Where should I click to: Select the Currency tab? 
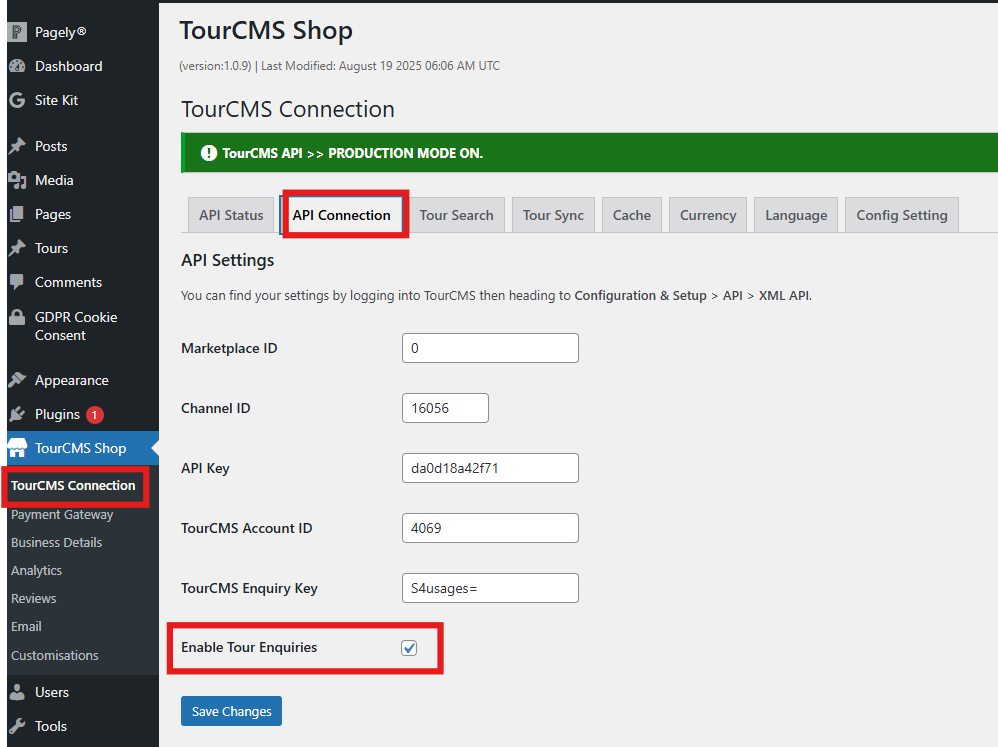708,215
